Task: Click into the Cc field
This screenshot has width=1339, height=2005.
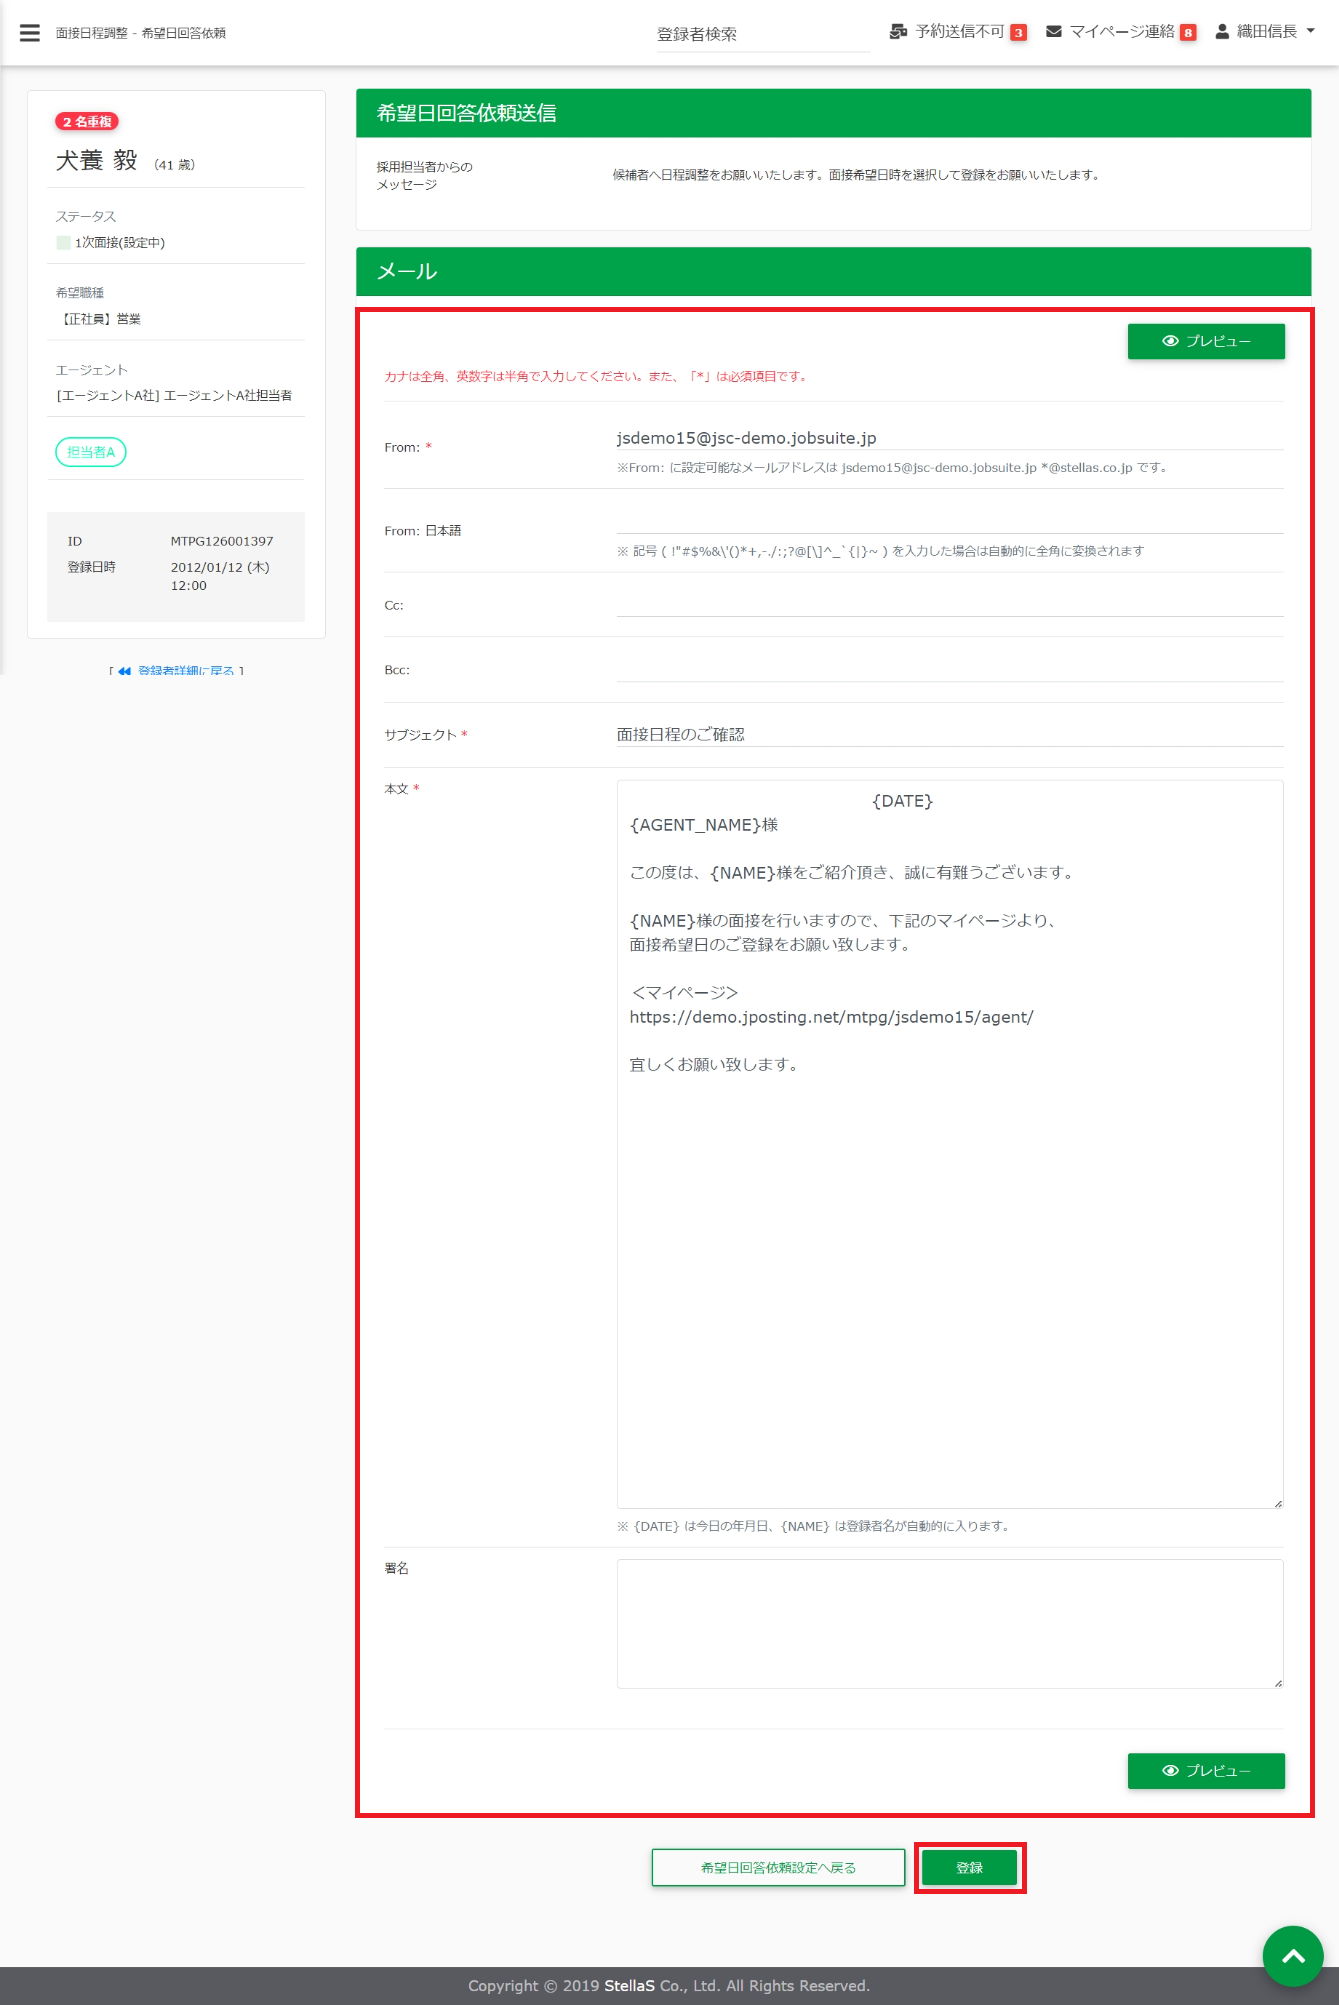Action: tap(948, 604)
